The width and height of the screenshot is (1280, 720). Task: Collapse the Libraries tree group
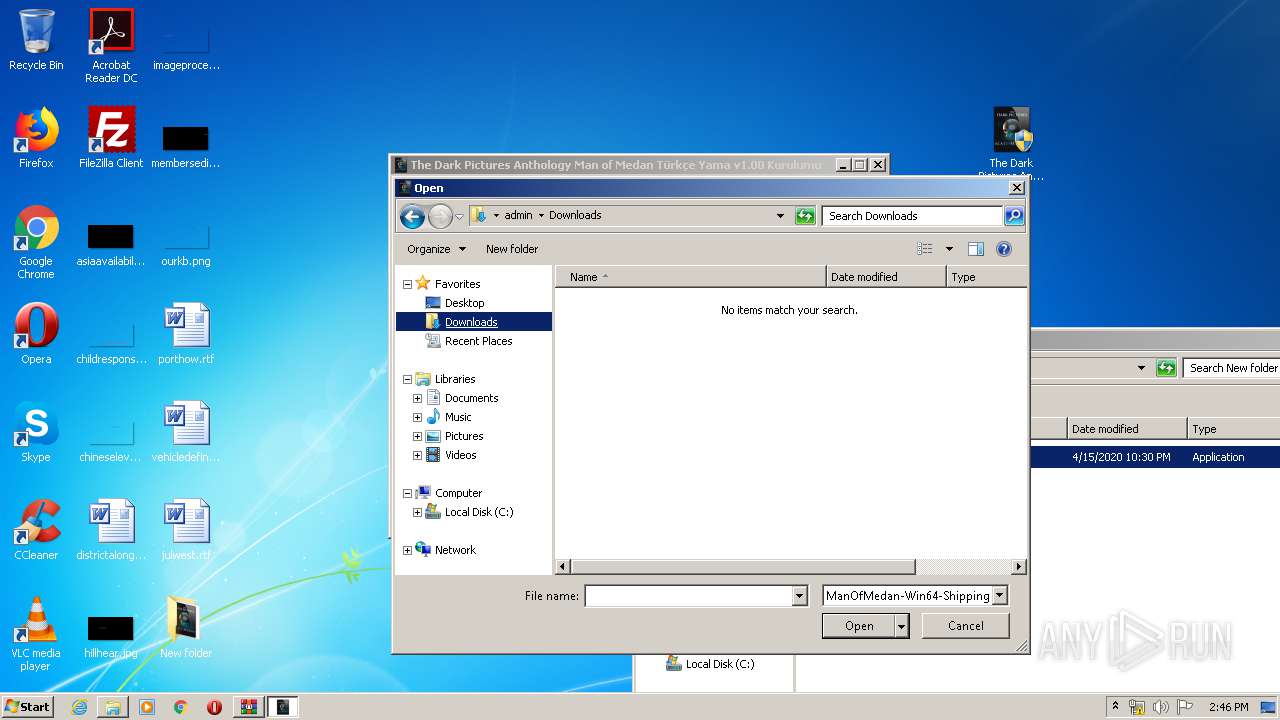(407, 379)
